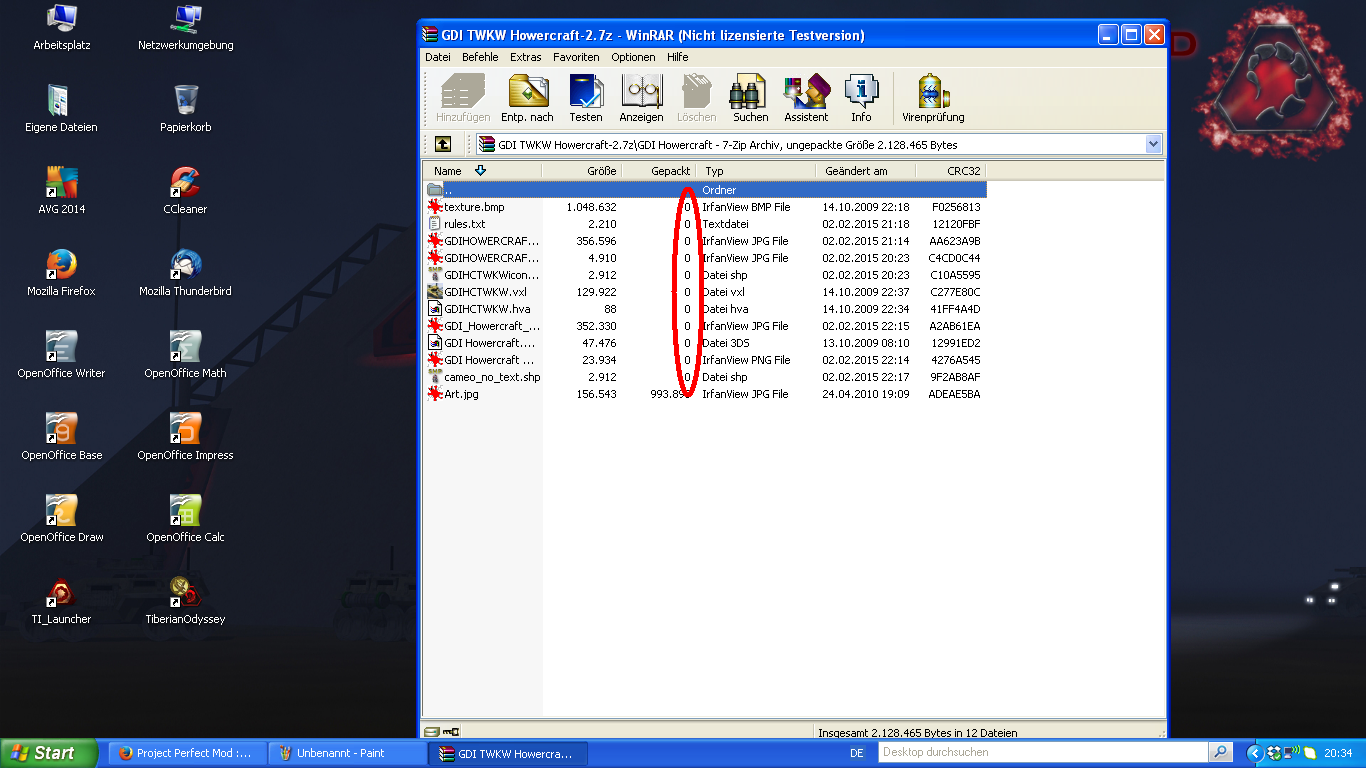Click the Anzeigen view toolbar icon
This screenshot has height=768, width=1366.
point(641,98)
